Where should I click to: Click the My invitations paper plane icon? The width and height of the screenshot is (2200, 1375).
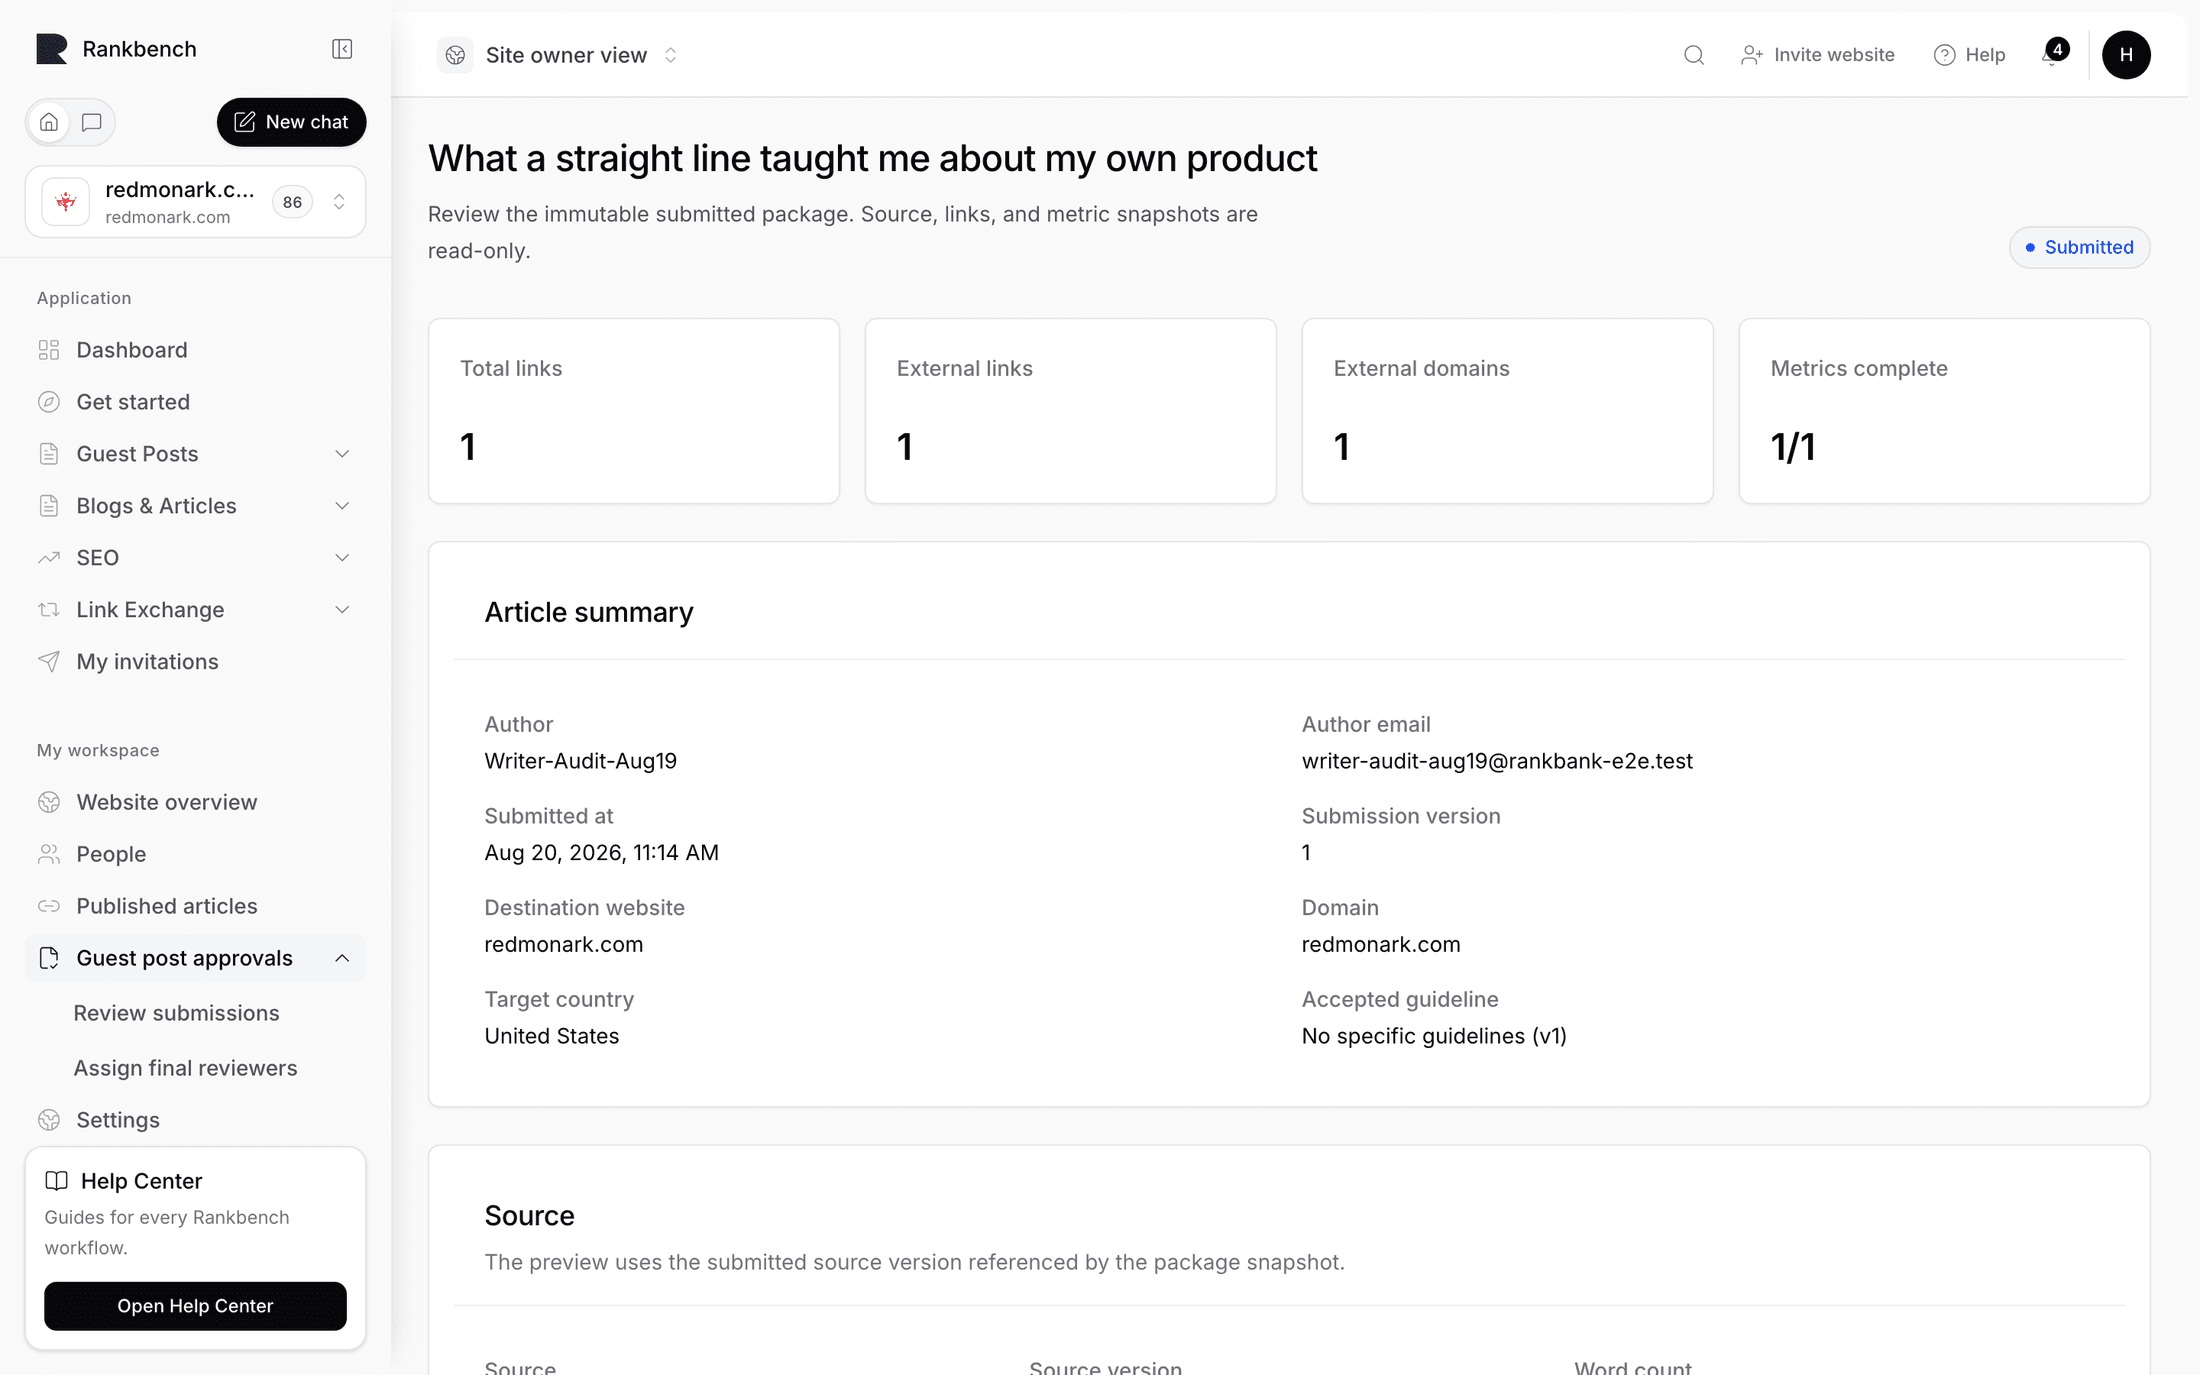(x=49, y=662)
